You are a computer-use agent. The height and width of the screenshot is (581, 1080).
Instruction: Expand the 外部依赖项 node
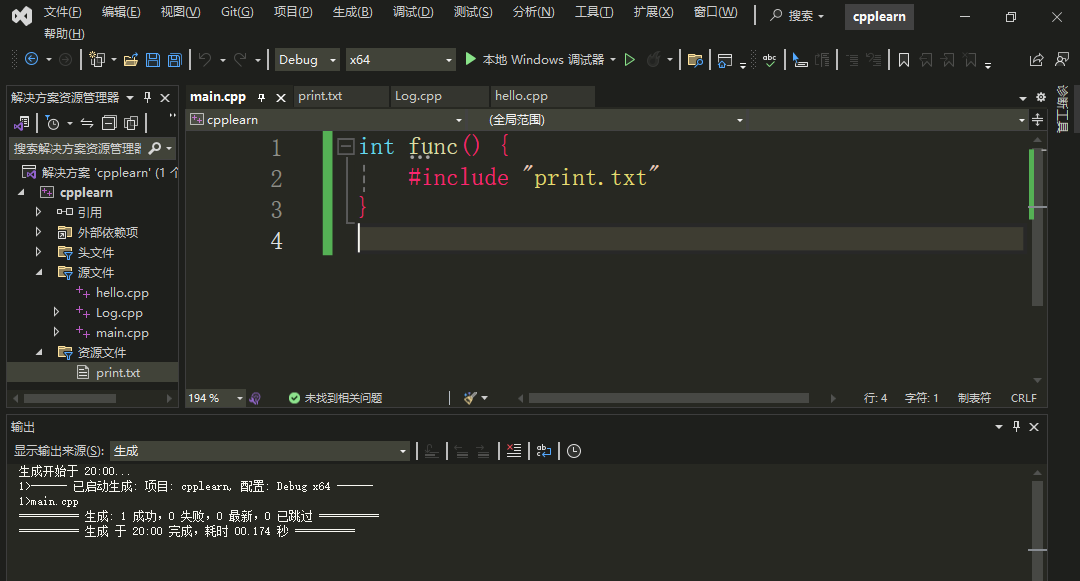pos(39,232)
